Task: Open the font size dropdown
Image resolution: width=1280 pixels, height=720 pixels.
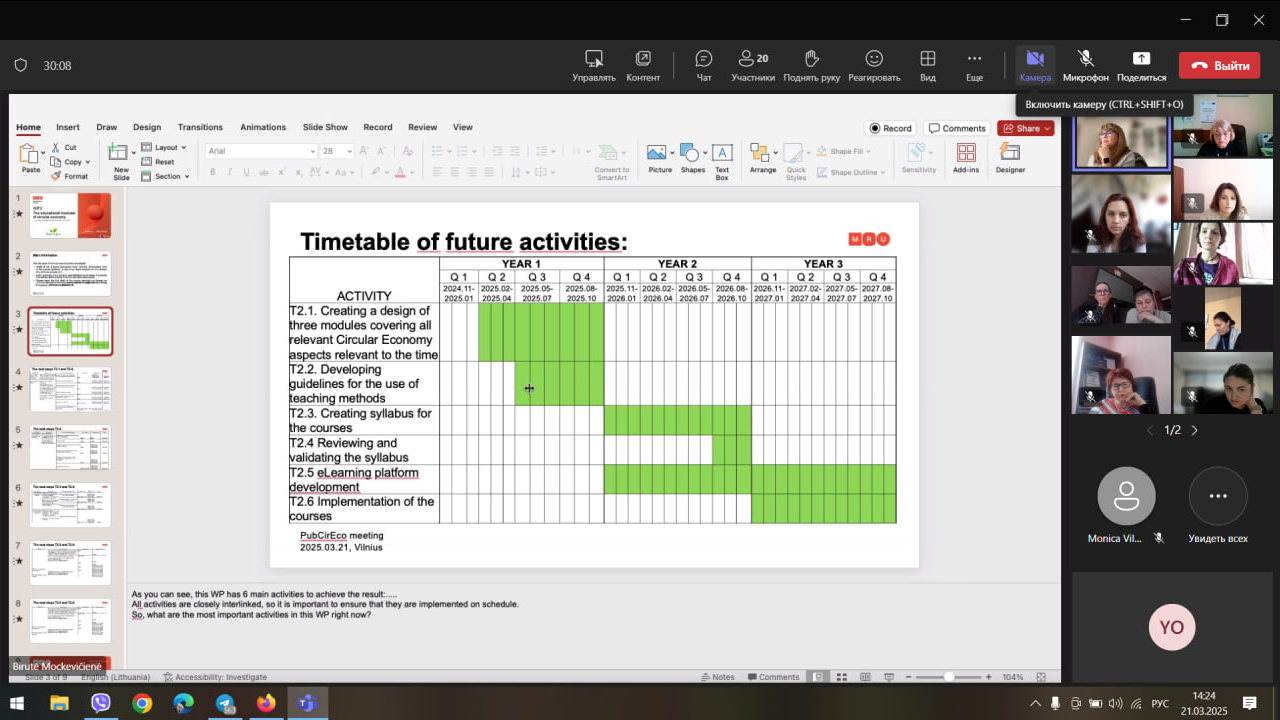Action: click(349, 151)
